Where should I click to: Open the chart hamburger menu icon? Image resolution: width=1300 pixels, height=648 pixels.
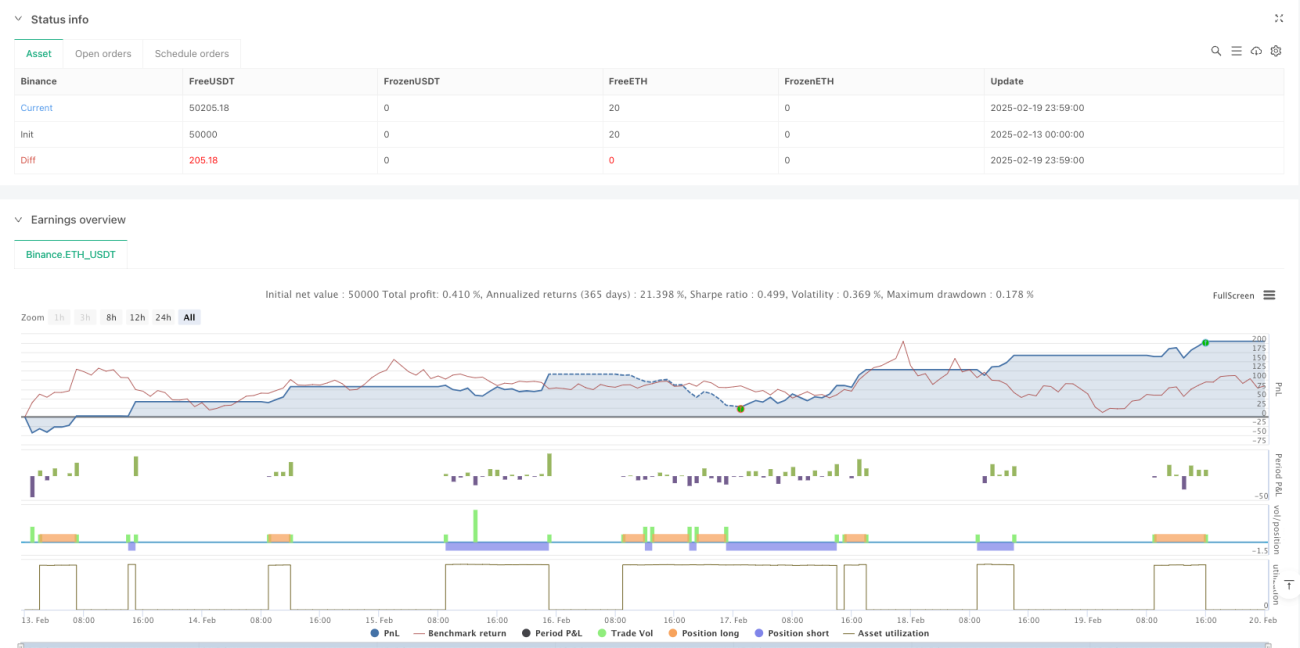(x=1269, y=295)
